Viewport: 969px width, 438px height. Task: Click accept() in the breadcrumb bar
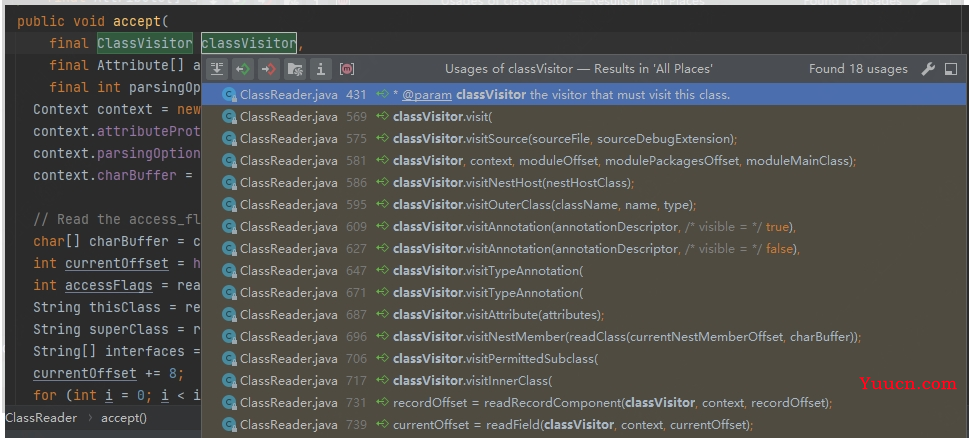(x=124, y=418)
